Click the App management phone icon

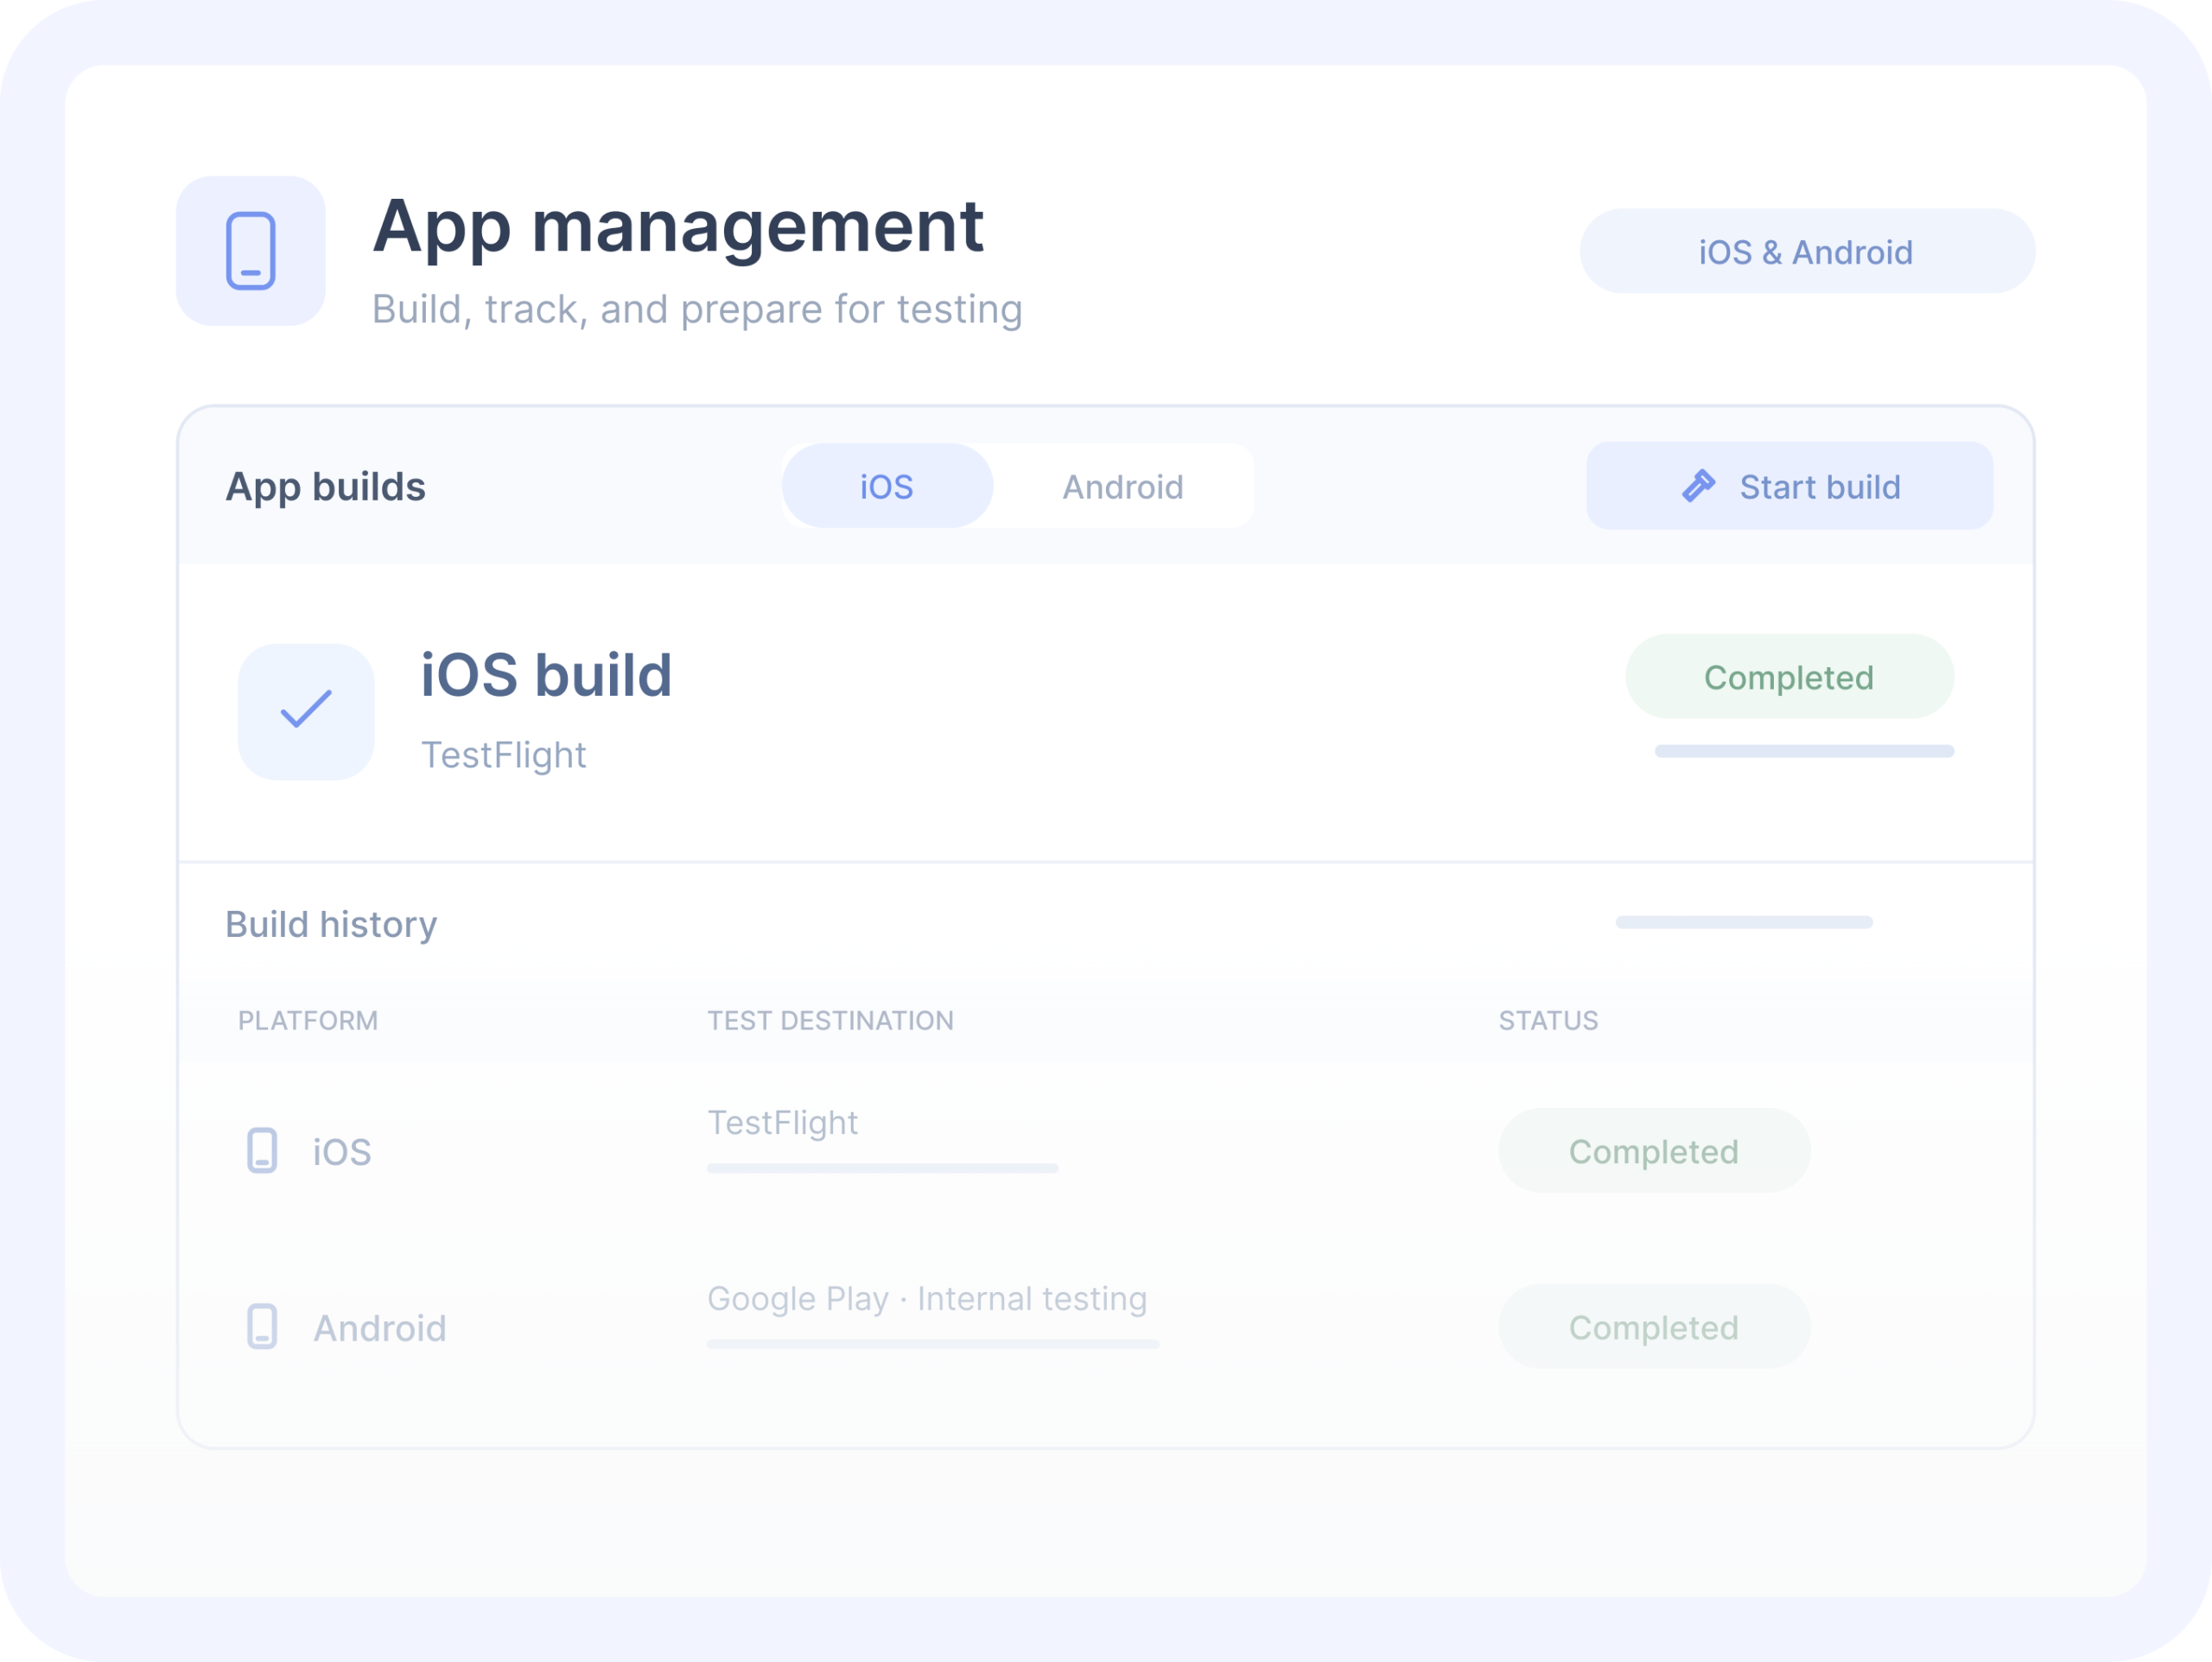point(251,251)
